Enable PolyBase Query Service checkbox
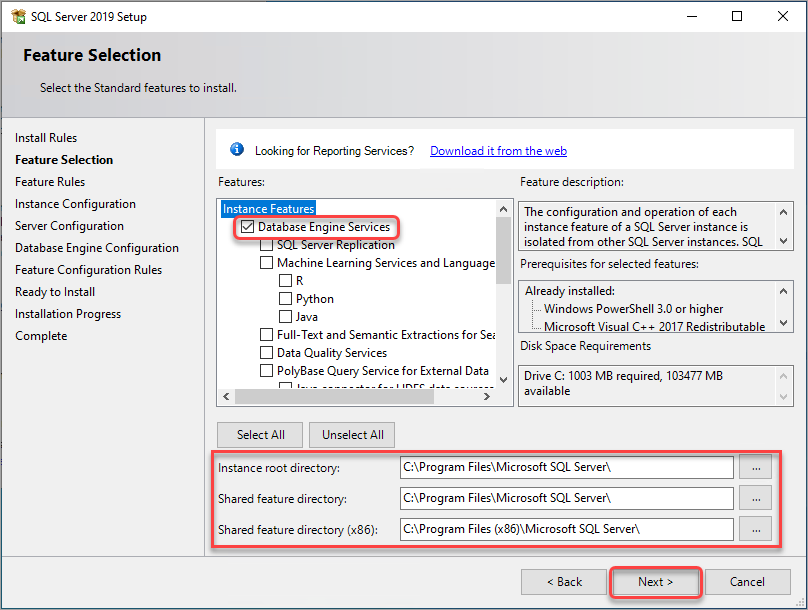Viewport: 808px width, 610px height. (x=266, y=371)
